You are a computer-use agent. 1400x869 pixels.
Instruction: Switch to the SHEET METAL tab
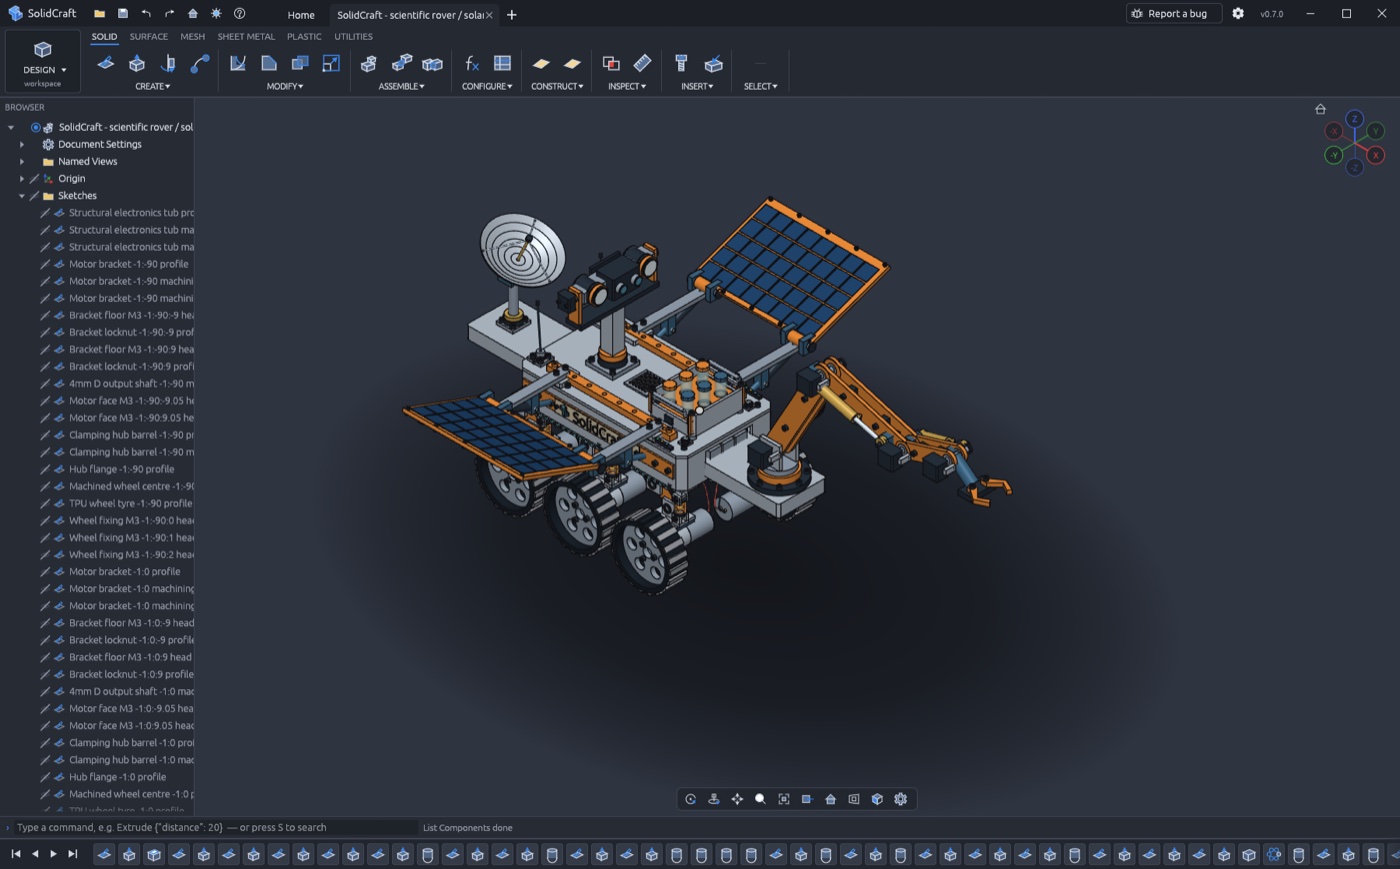coord(246,36)
